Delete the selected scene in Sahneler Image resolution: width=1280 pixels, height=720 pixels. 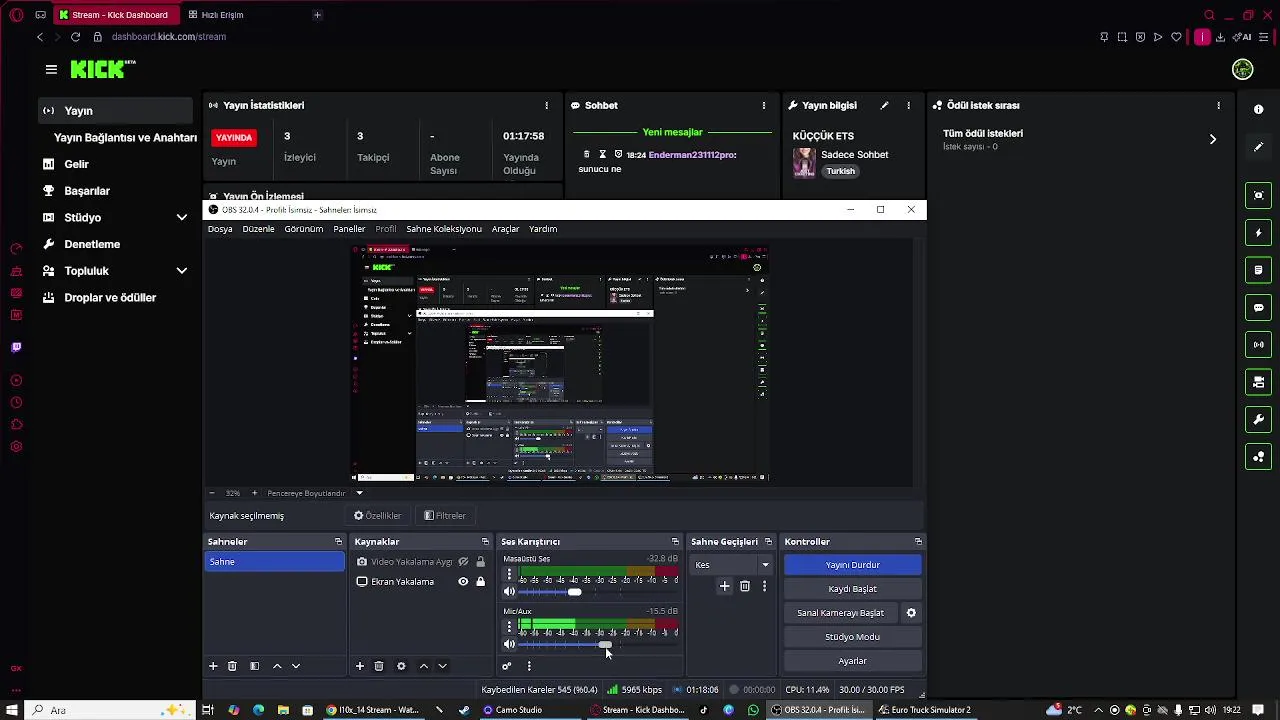232,666
